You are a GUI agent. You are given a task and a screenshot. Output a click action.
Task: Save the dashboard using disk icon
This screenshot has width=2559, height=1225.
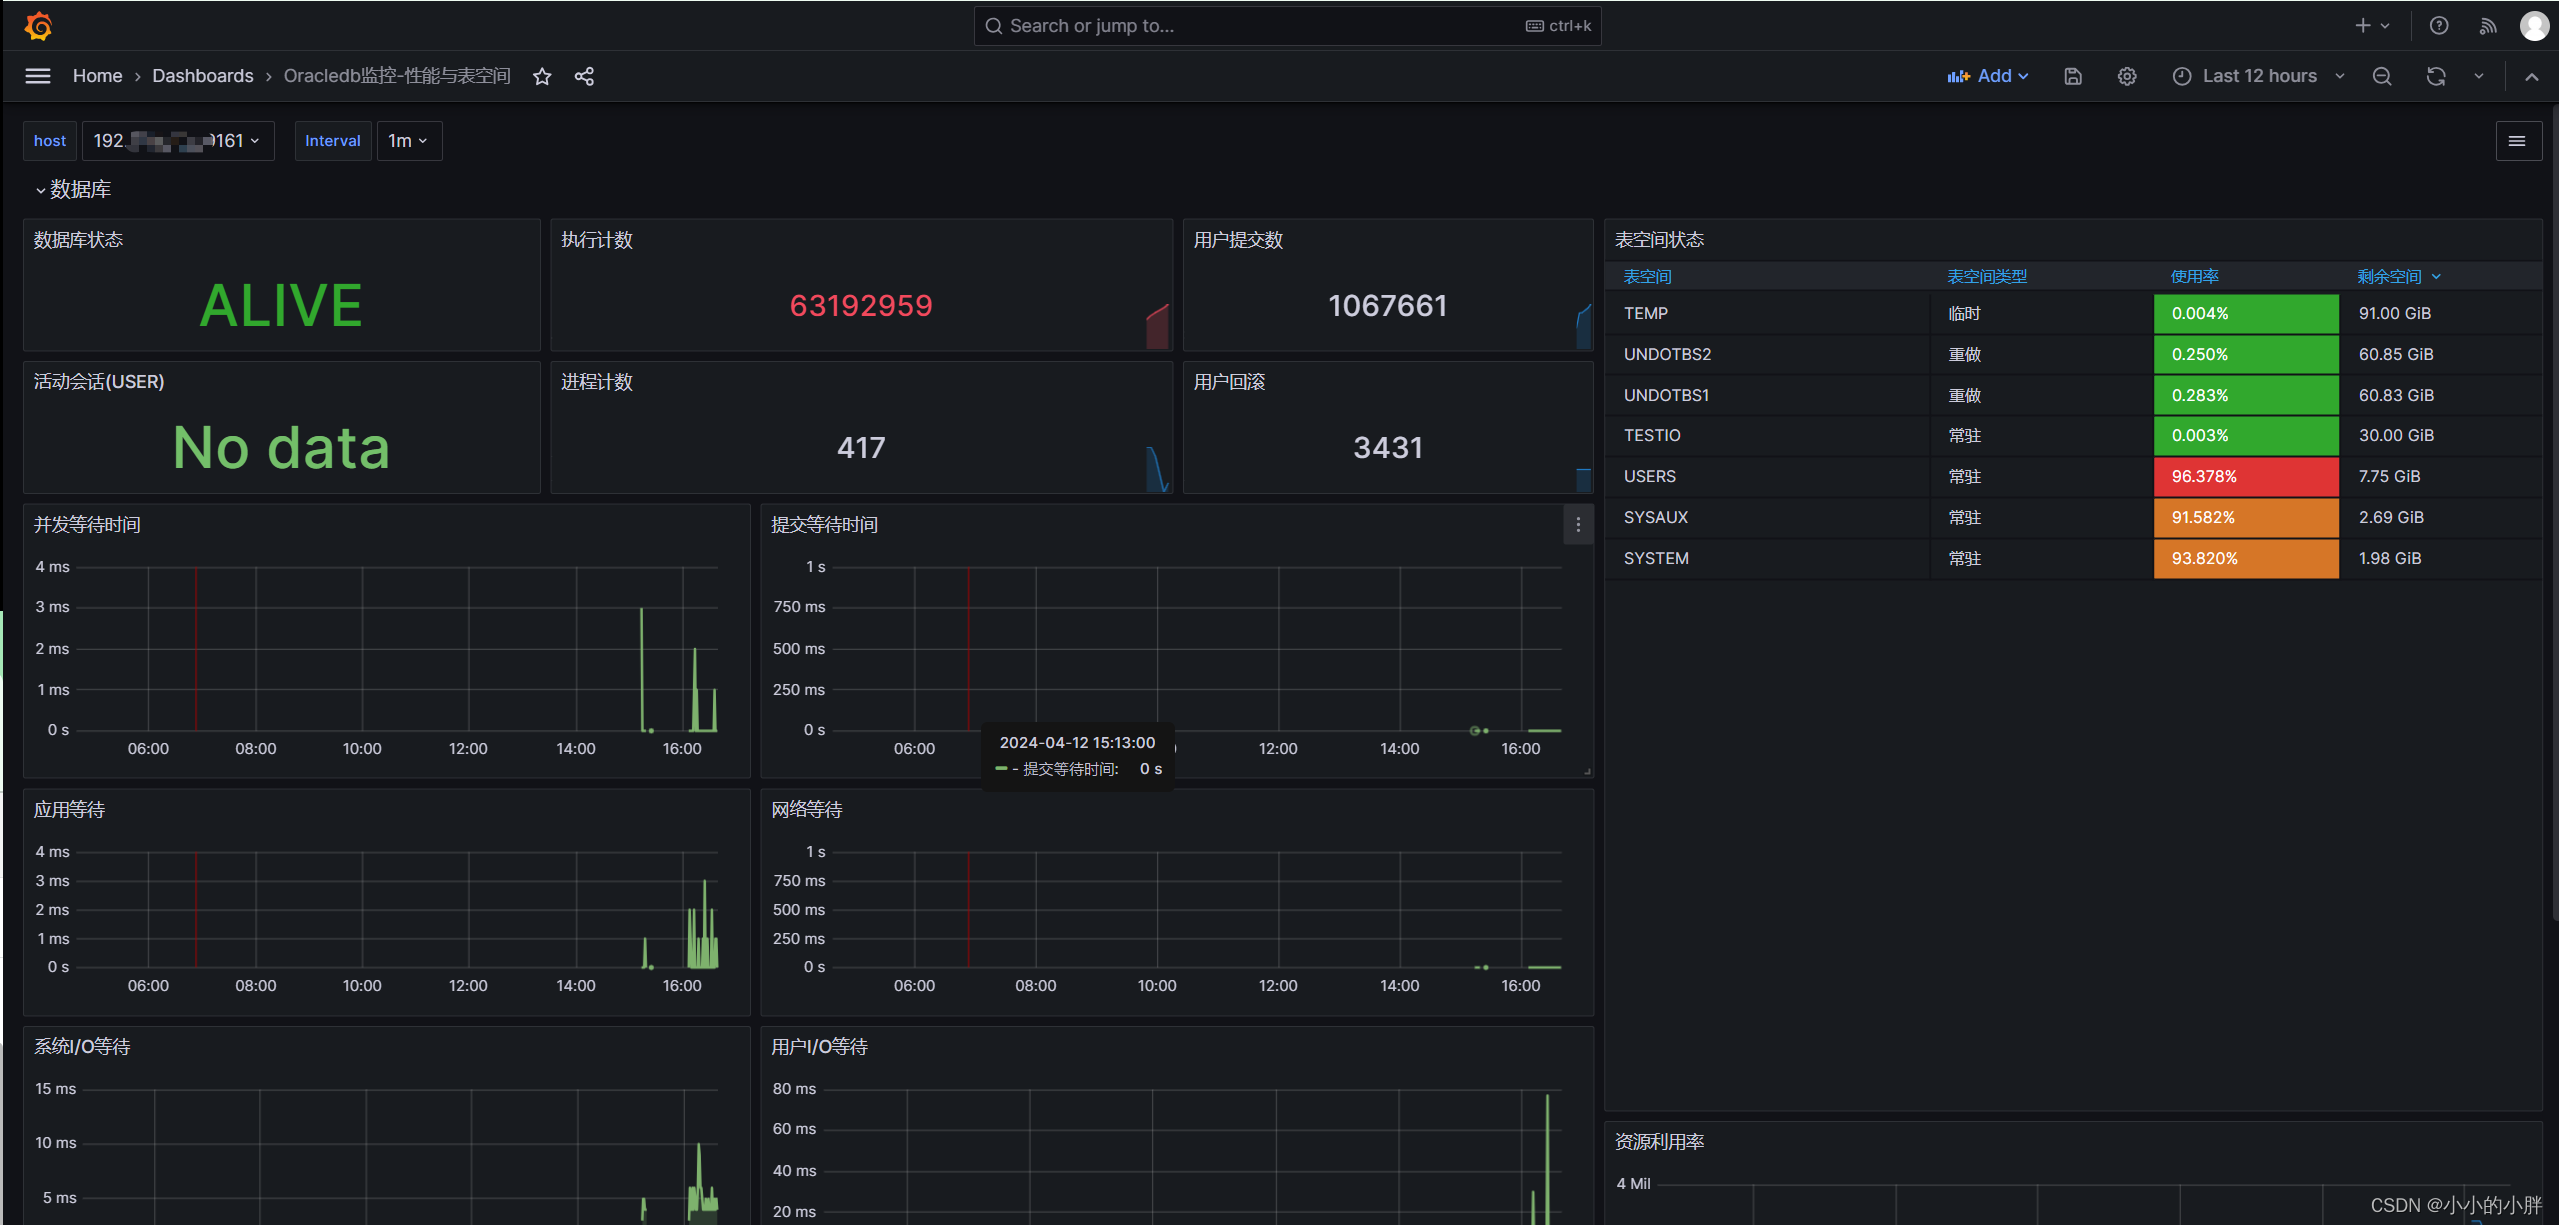tap(2073, 76)
